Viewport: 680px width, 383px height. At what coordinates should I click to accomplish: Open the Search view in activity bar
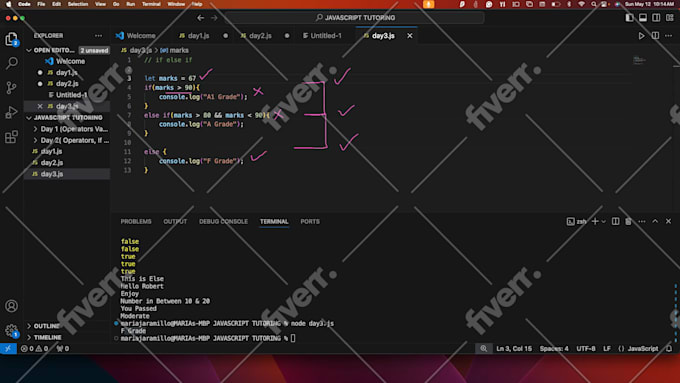click(11, 63)
